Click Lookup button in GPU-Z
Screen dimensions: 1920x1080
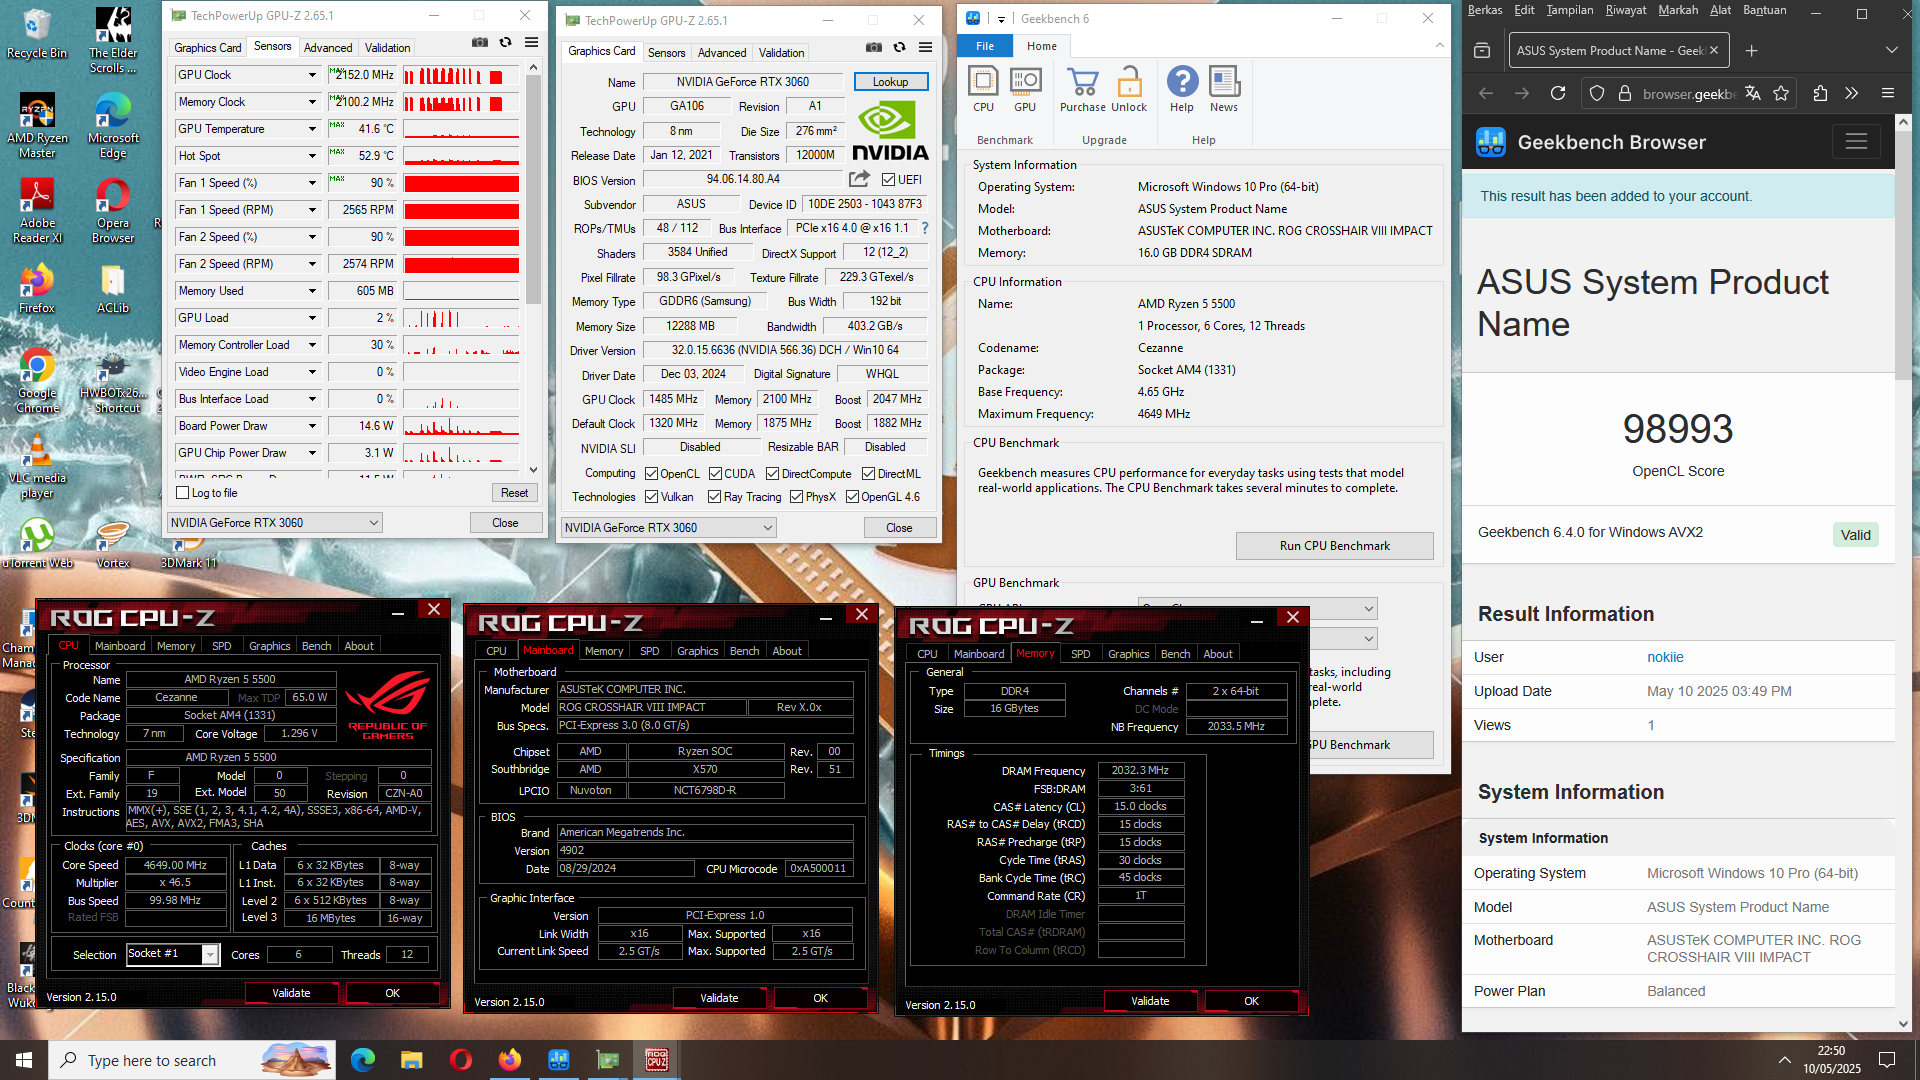(890, 82)
